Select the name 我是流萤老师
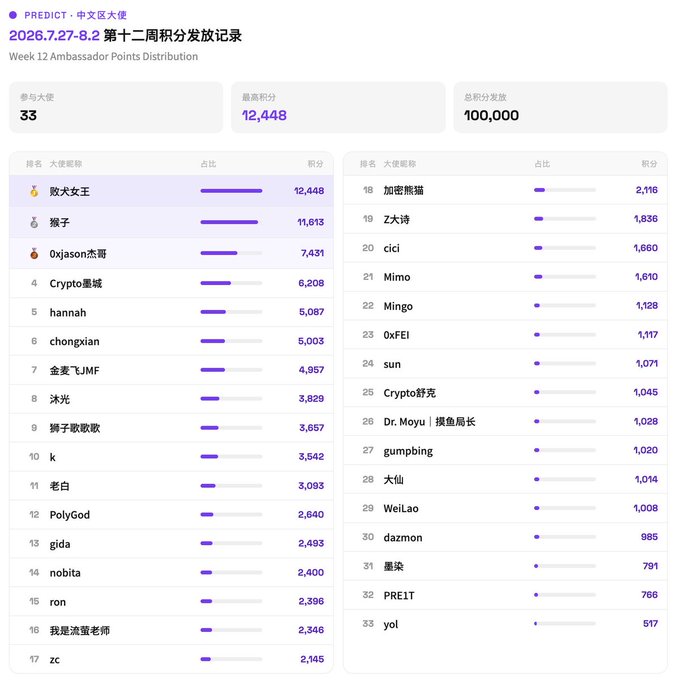 coord(79,631)
